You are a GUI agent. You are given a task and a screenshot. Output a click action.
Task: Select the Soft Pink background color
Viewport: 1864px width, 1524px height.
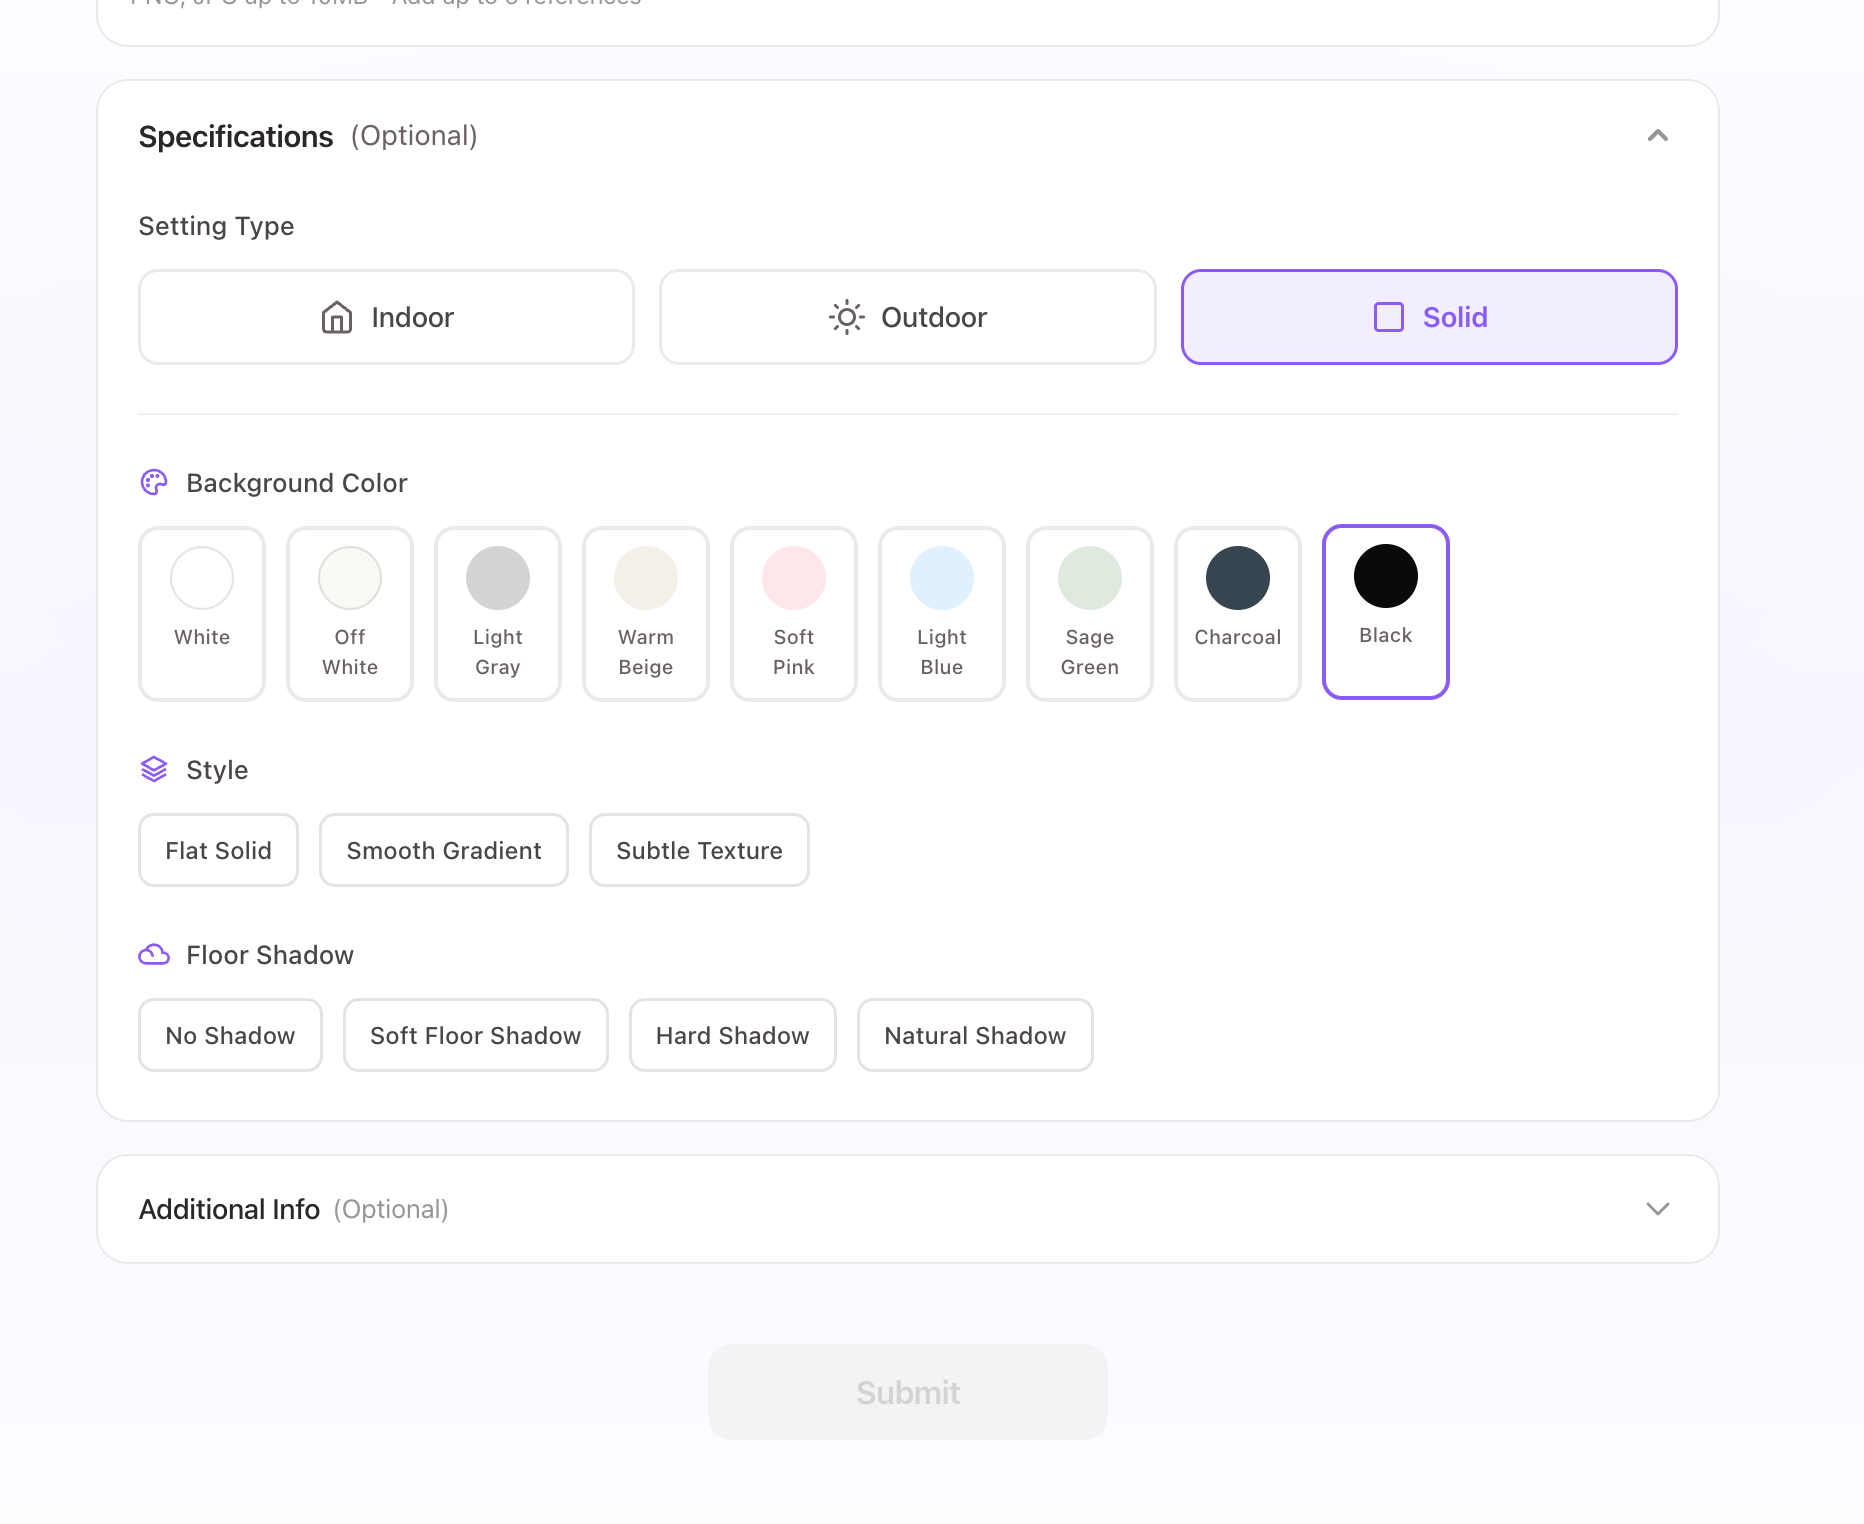coord(793,613)
